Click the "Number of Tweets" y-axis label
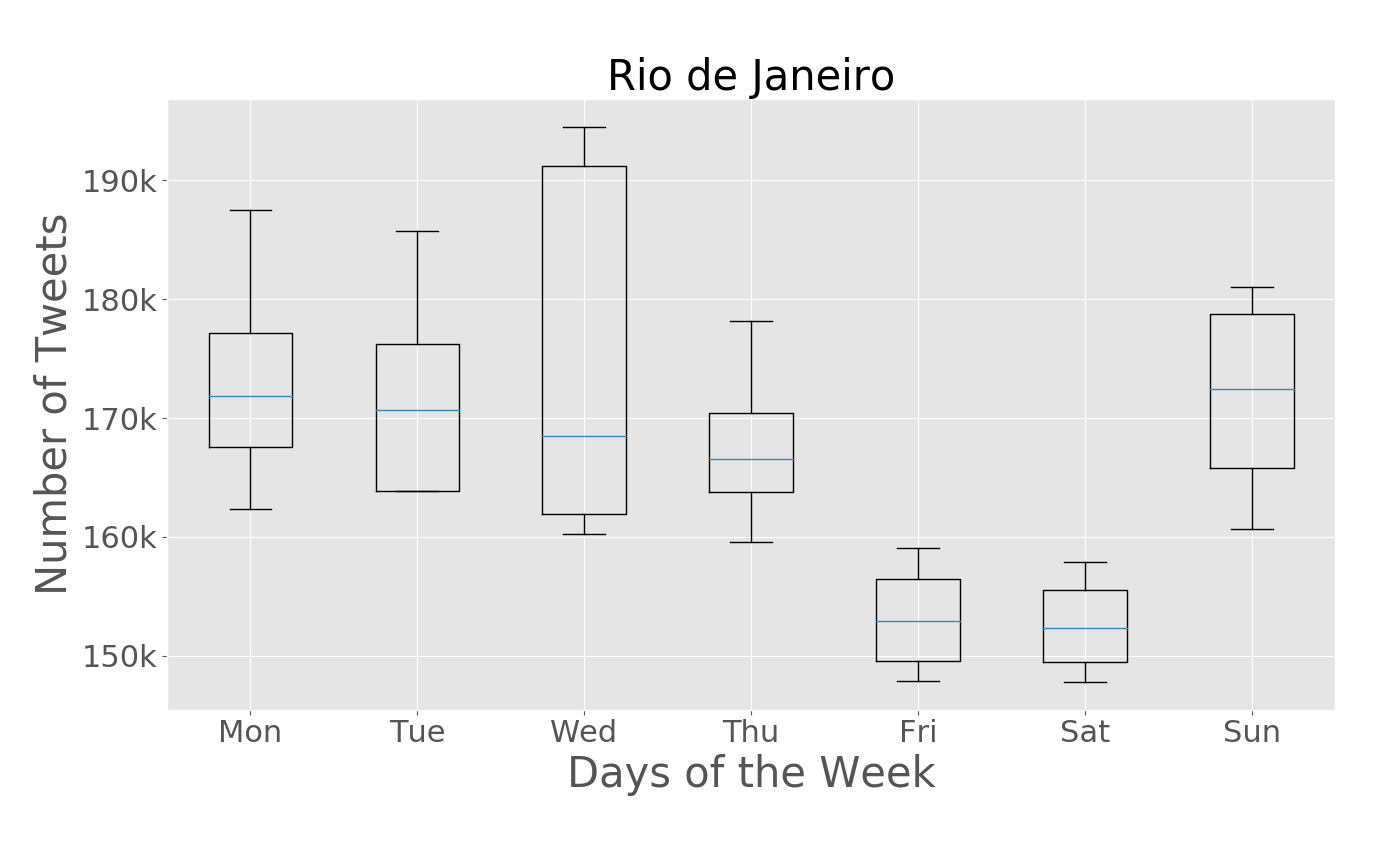The width and height of the screenshot is (1375, 842). [52, 403]
